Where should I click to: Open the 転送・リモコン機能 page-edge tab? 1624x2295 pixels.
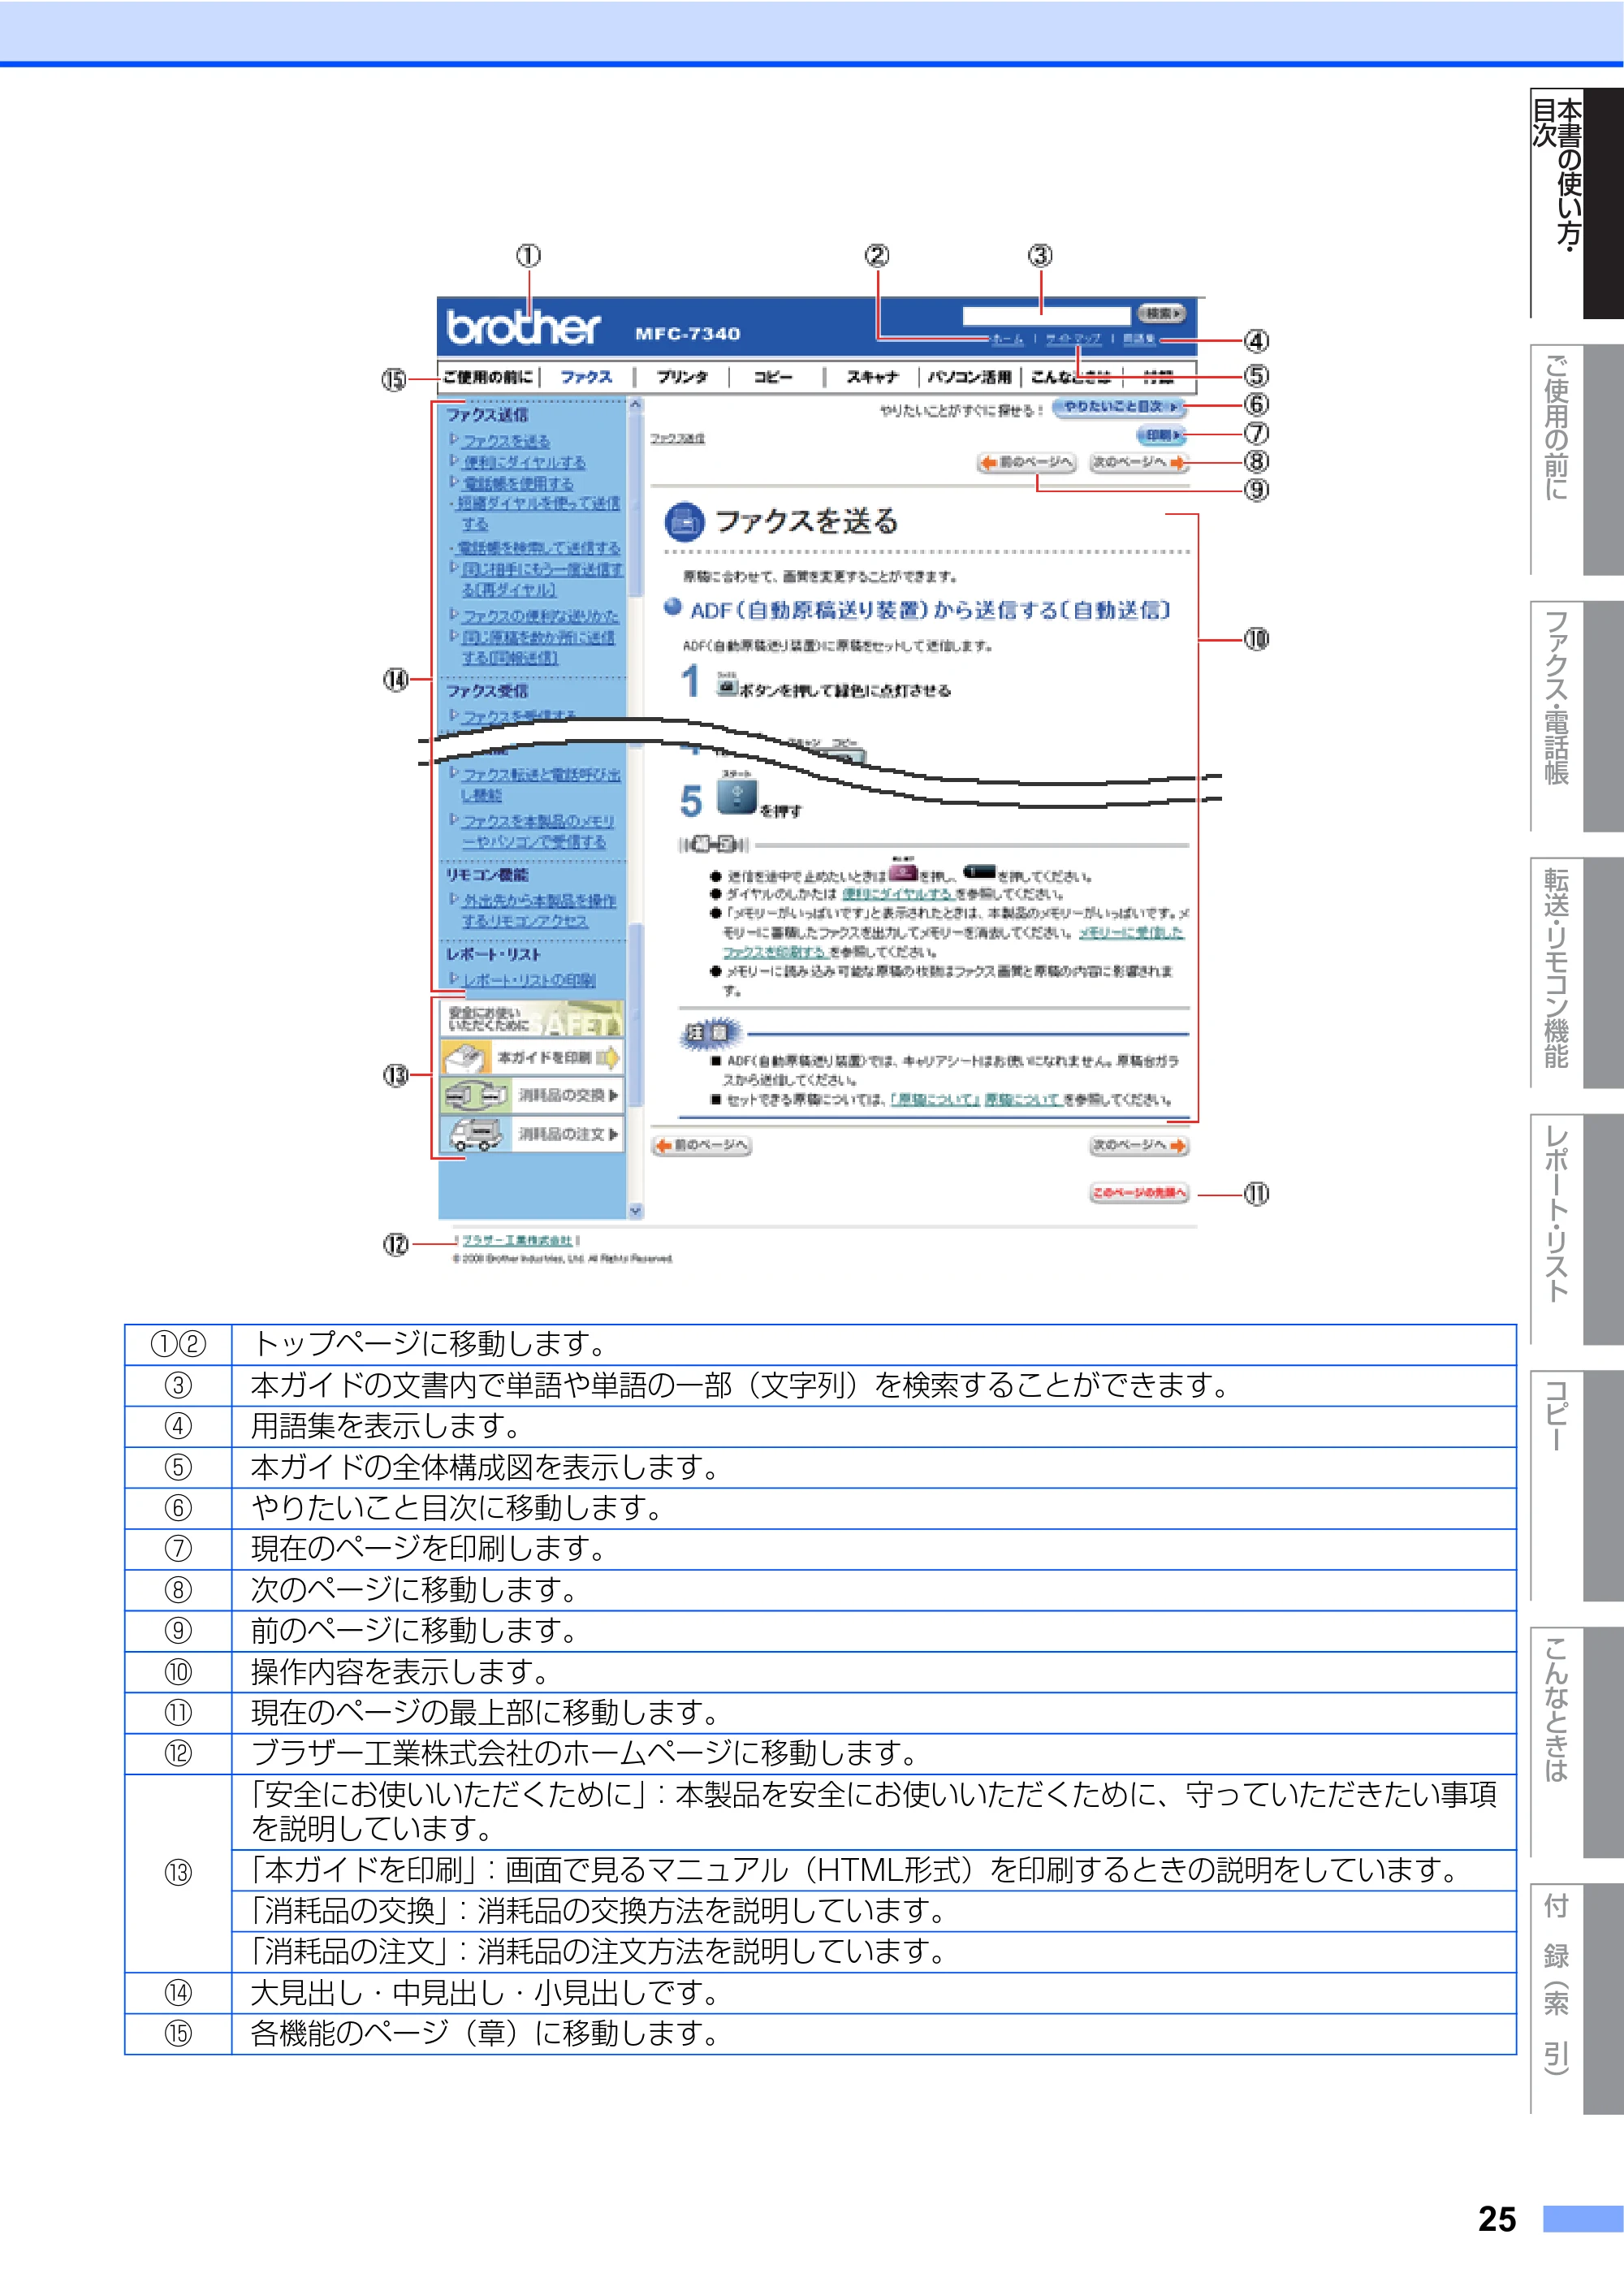[x=1576, y=972]
